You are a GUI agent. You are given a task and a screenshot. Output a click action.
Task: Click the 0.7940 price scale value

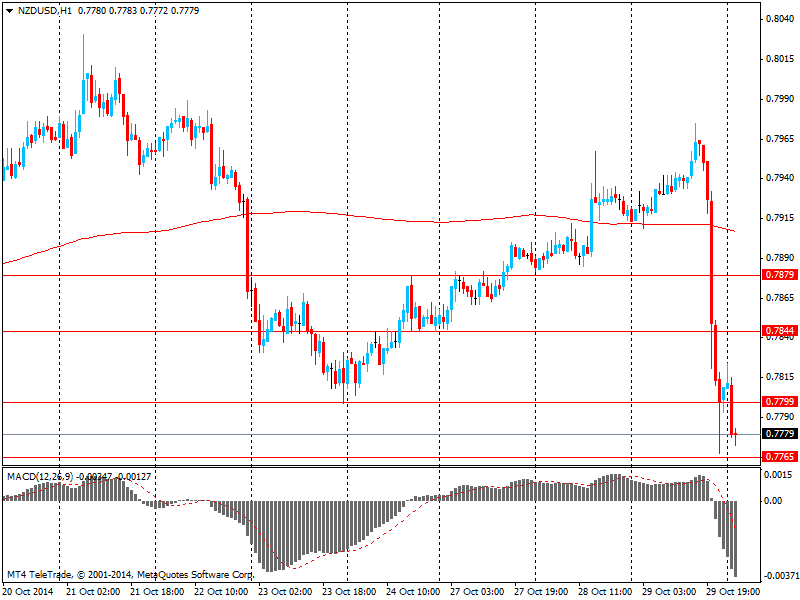click(x=780, y=178)
